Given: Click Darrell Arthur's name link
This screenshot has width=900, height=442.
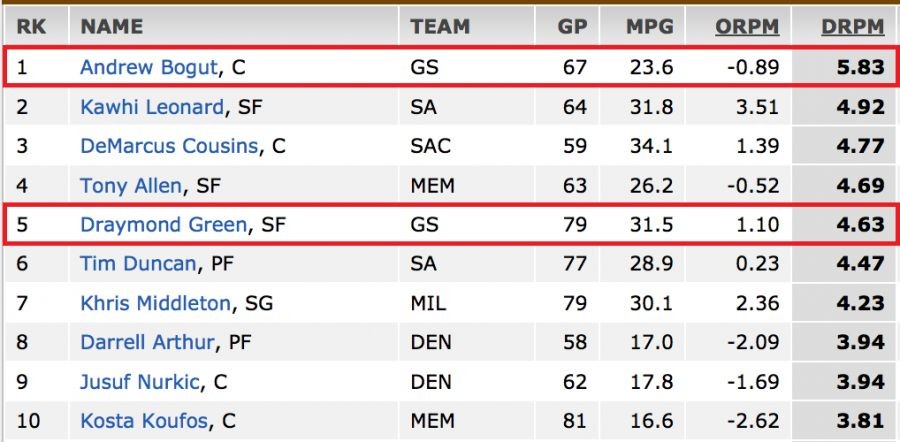Looking at the screenshot, I should point(147,342).
